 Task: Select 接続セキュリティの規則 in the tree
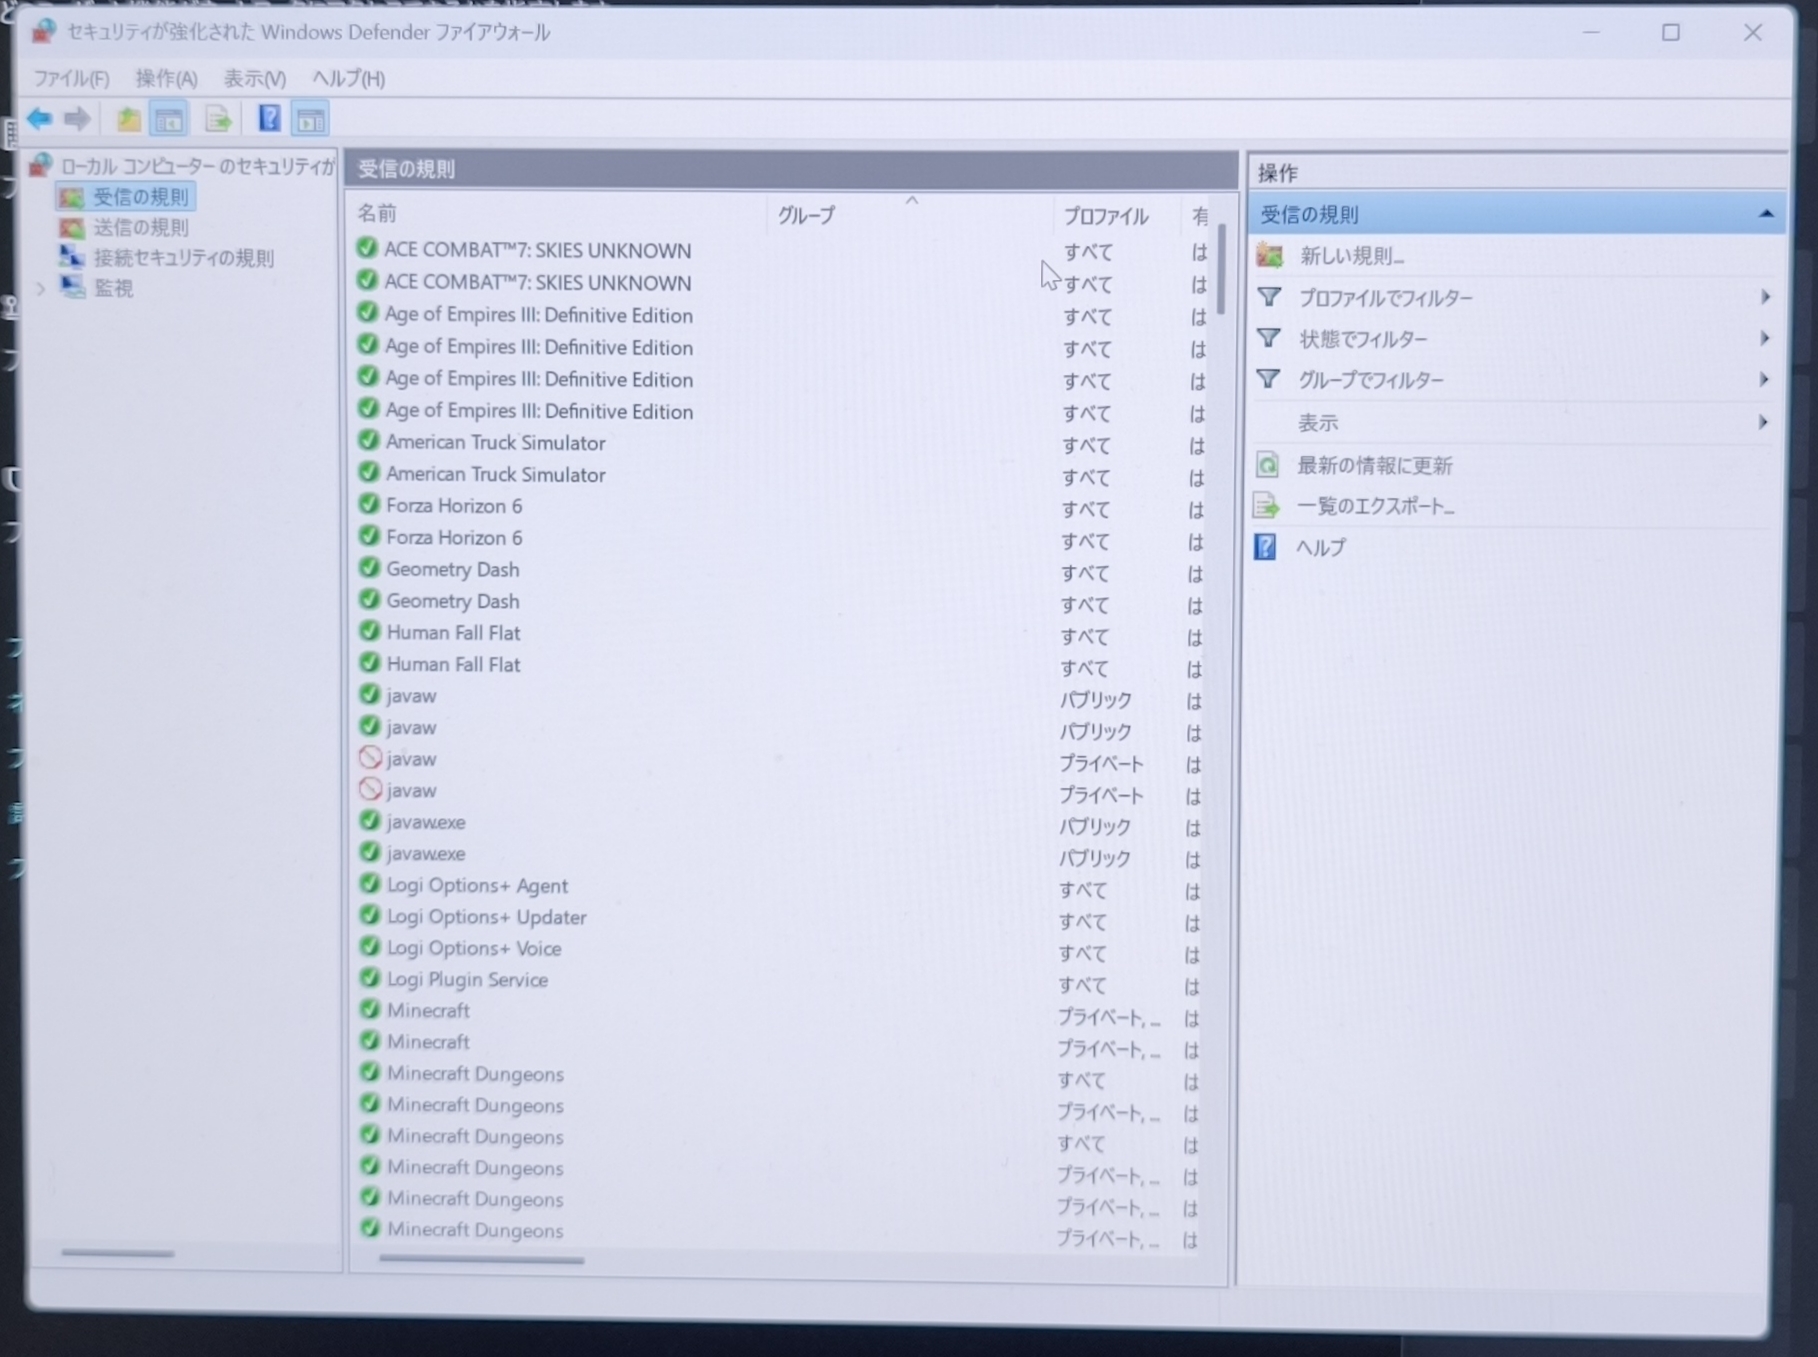(x=183, y=258)
